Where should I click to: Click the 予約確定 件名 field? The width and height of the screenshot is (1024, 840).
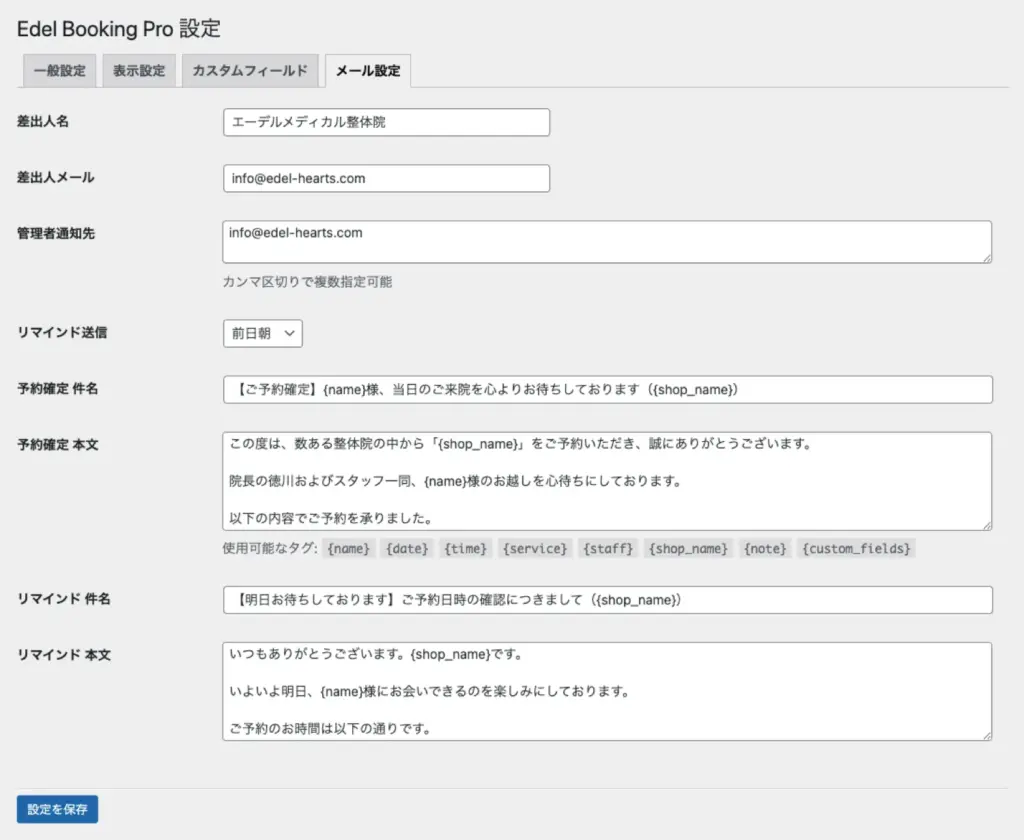coord(607,390)
